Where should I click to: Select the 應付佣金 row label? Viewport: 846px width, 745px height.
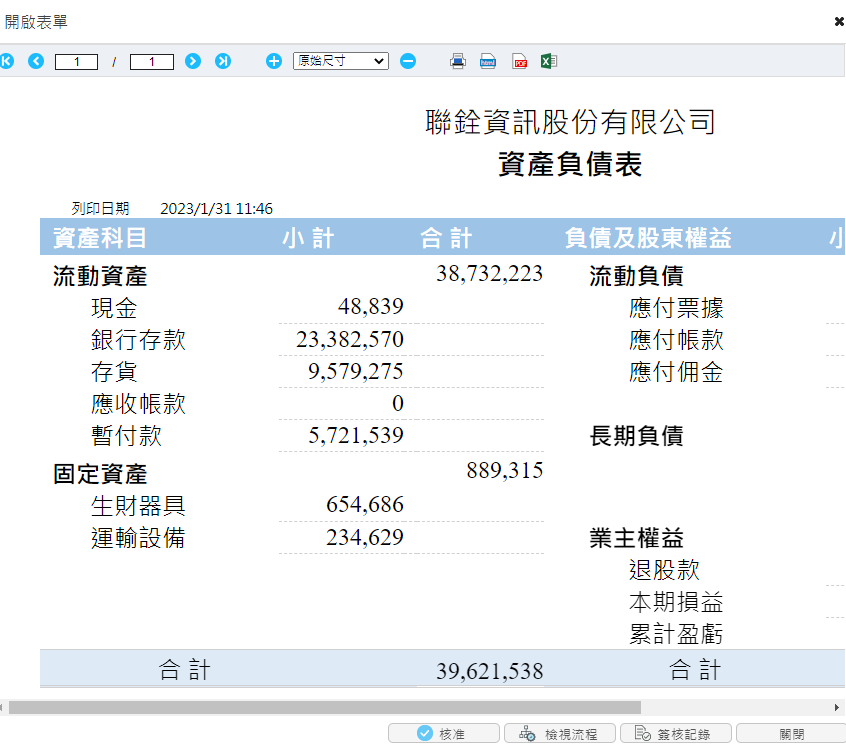[x=676, y=372]
